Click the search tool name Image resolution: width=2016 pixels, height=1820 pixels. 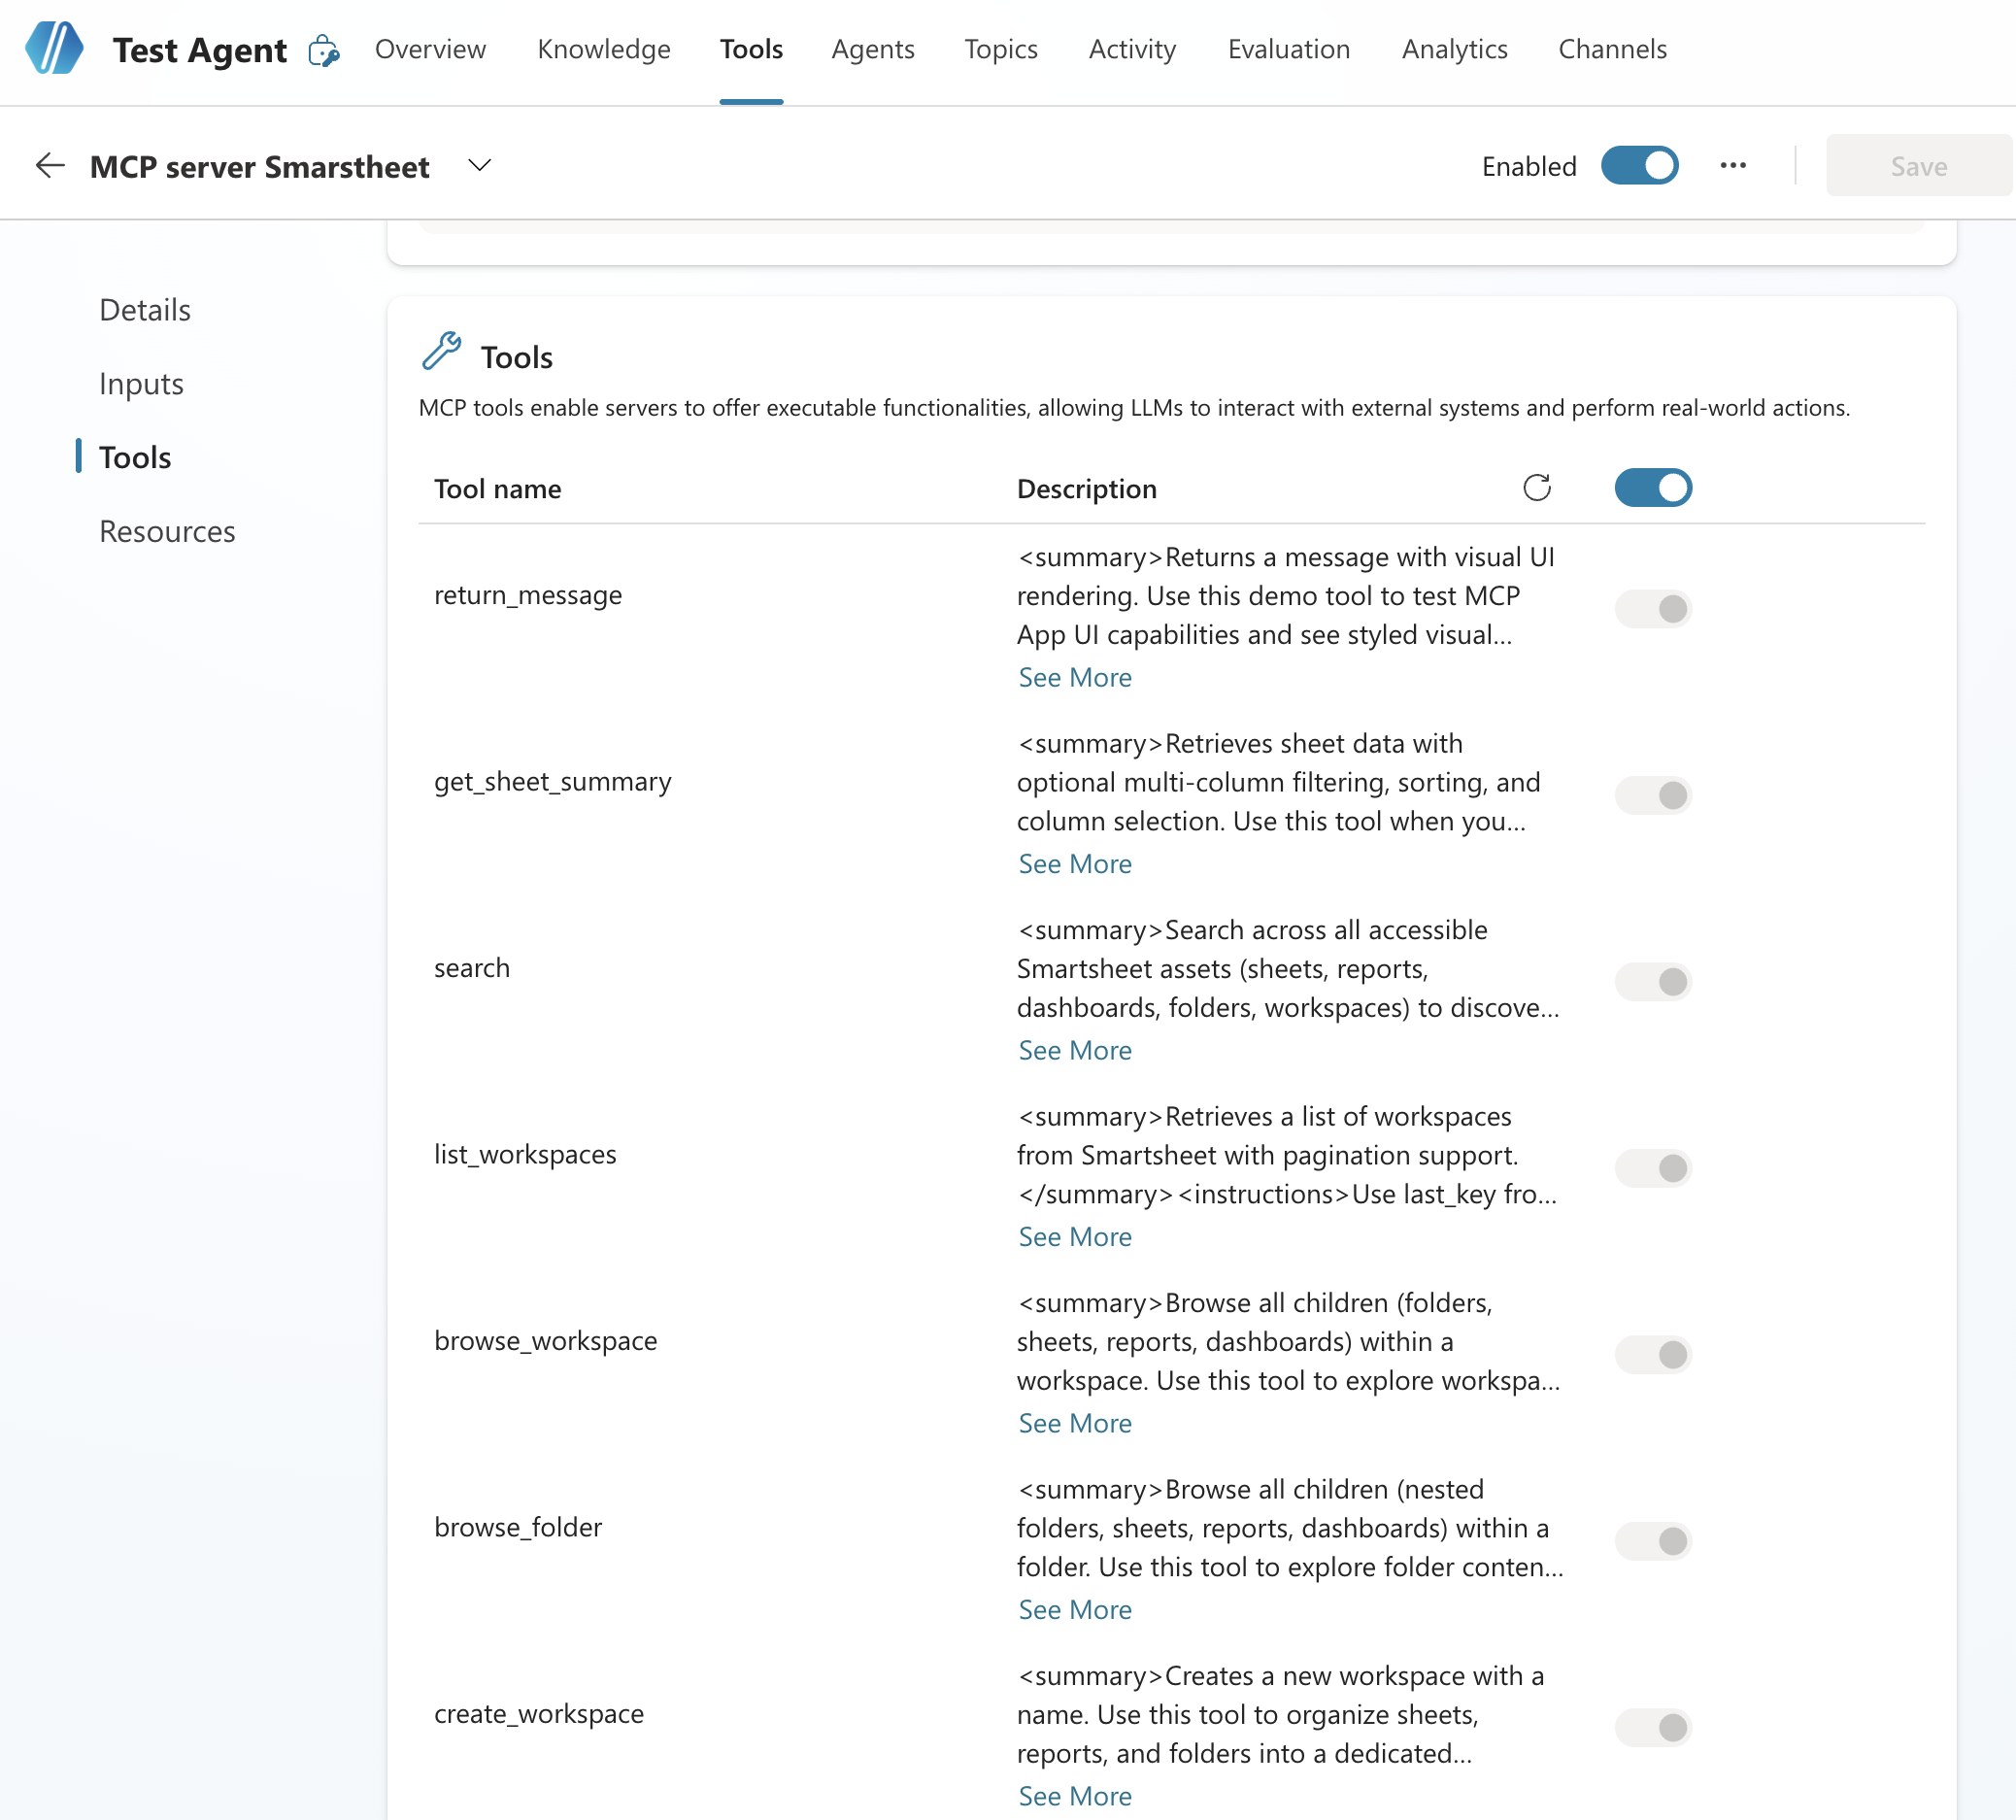(472, 968)
